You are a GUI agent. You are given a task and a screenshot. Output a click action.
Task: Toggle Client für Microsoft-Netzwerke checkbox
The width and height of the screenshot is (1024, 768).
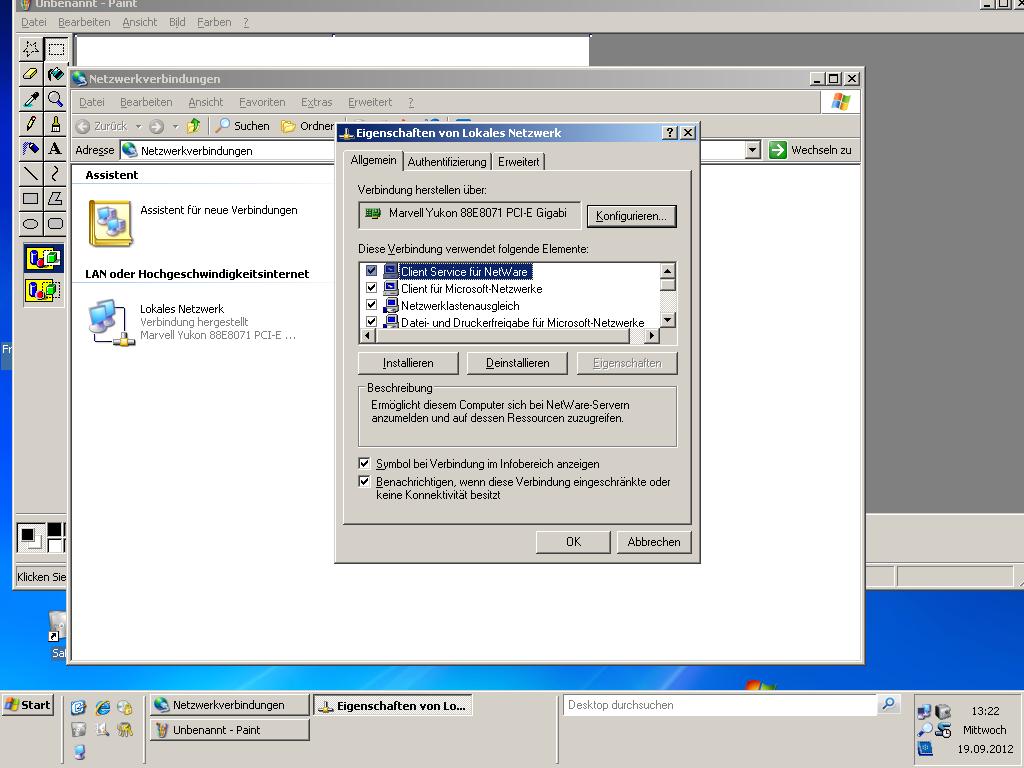coord(372,287)
